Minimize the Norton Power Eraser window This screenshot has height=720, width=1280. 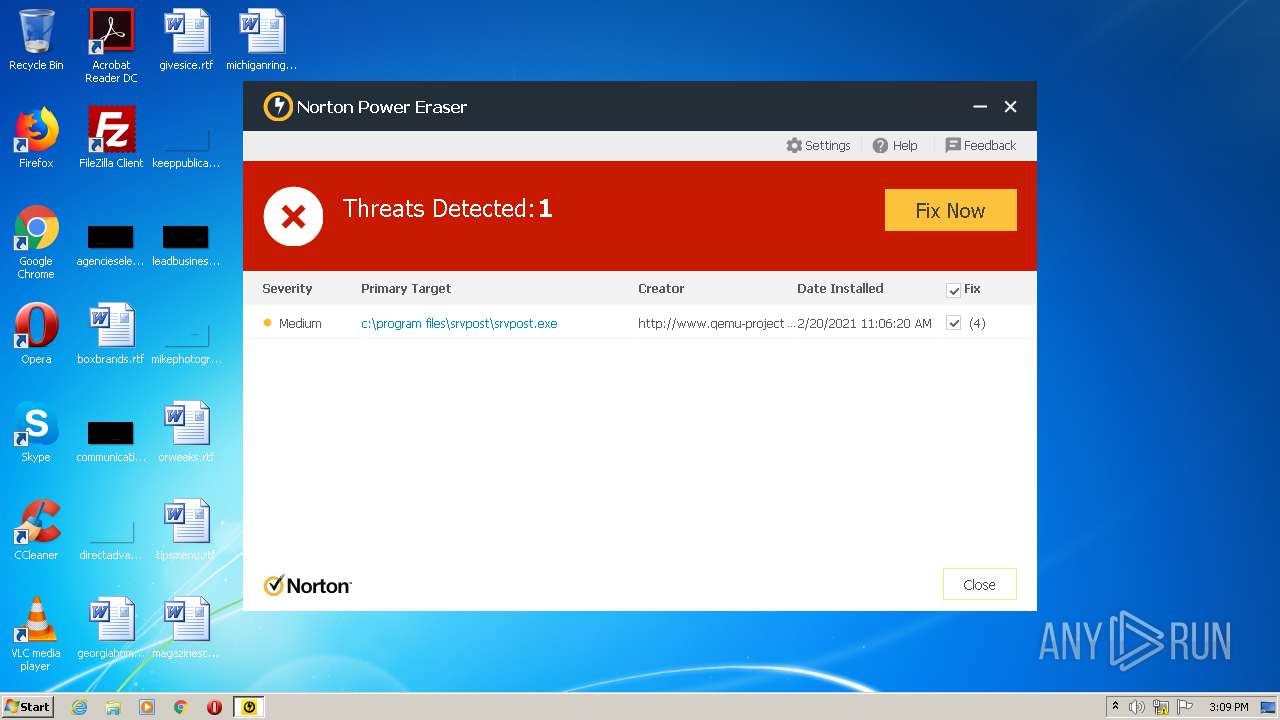980,107
